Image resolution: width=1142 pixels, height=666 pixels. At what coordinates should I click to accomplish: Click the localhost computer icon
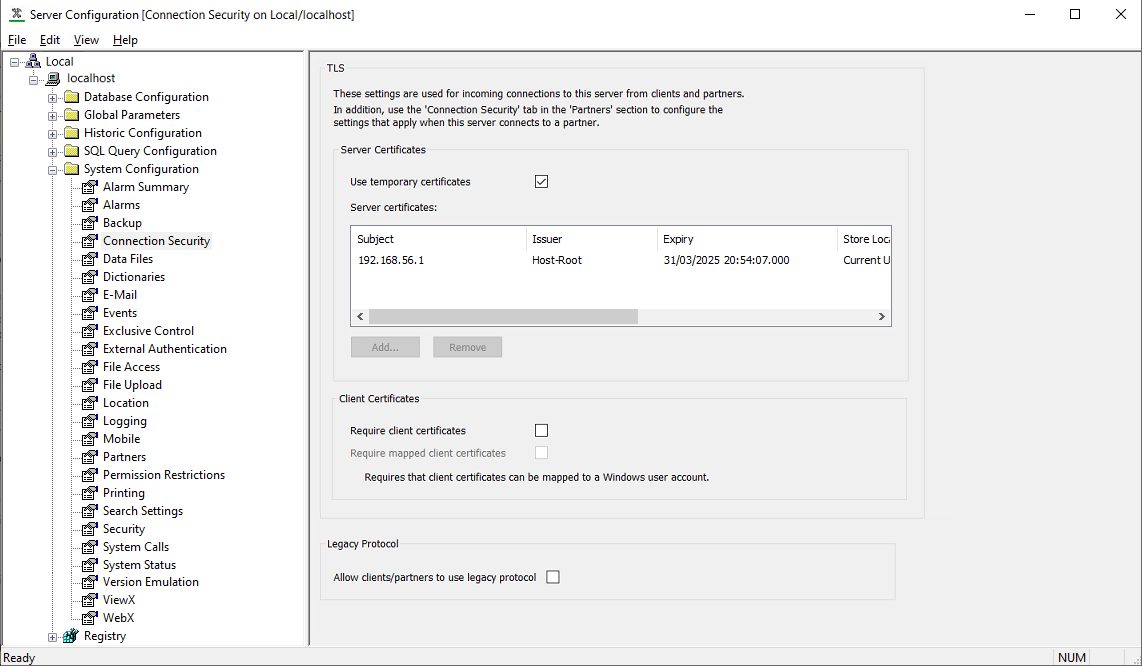54,78
